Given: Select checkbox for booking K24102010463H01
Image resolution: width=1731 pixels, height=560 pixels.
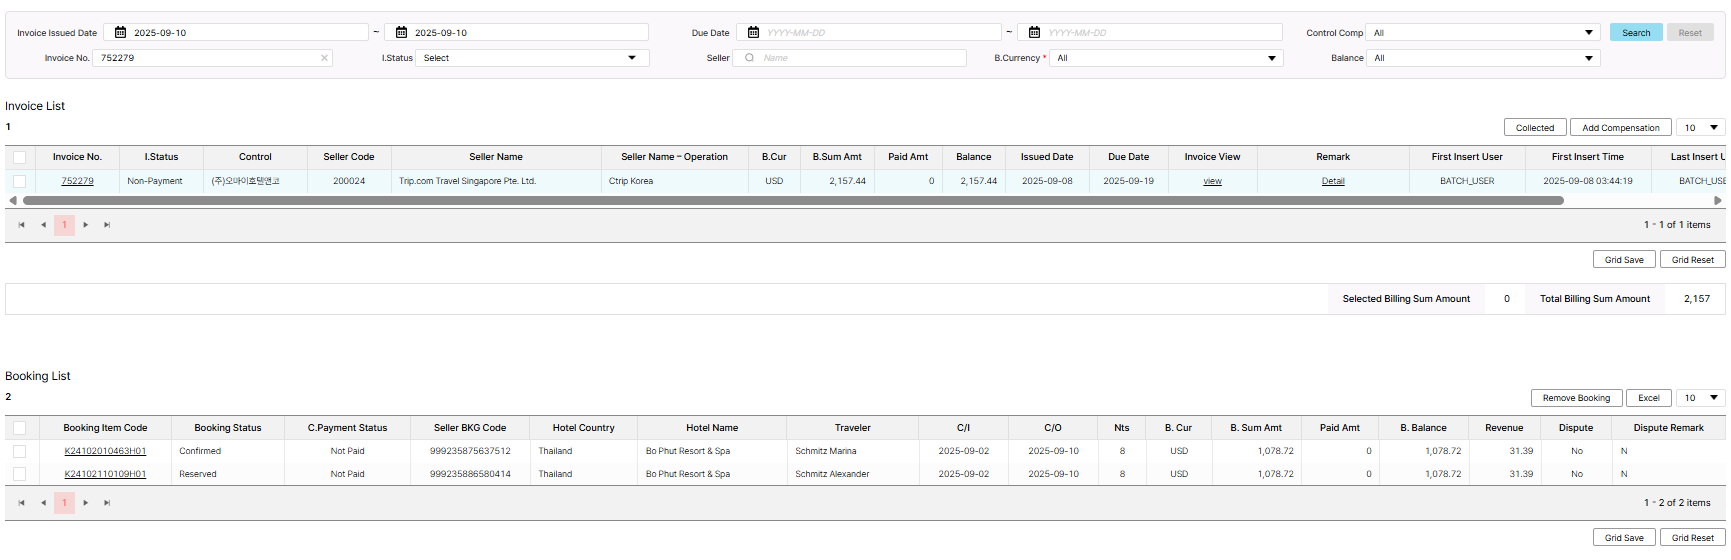Looking at the screenshot, I should (x=19, y=451).
